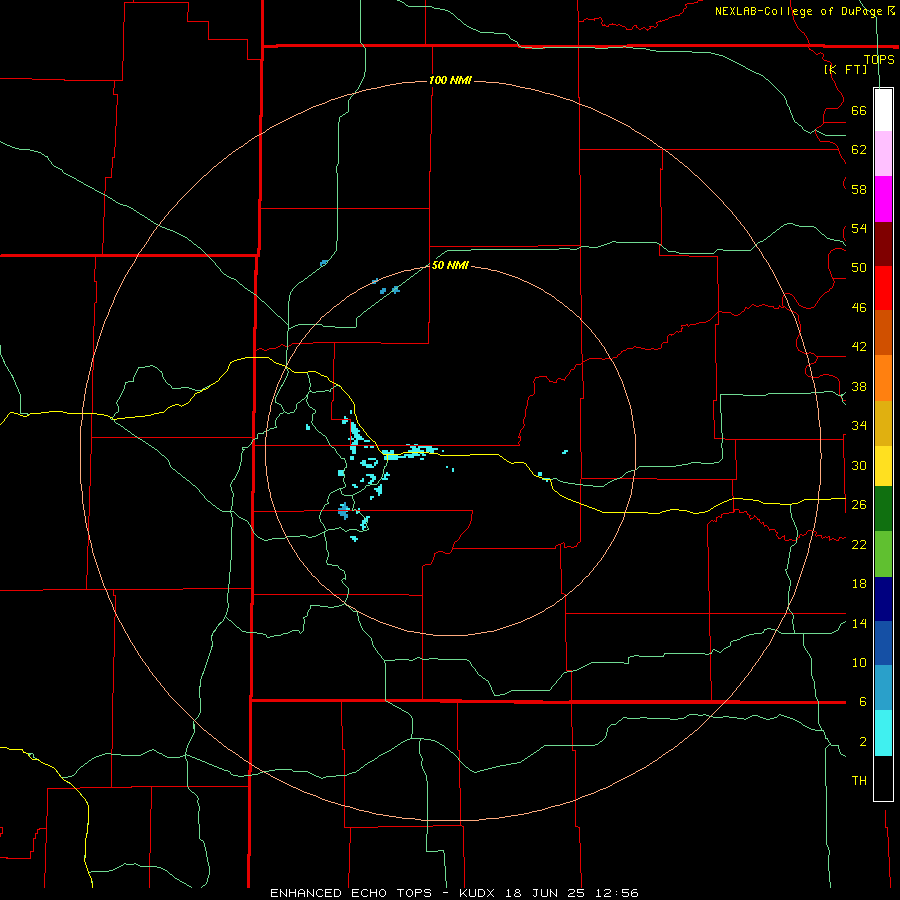Click the legend value 66
The width and height of the screenshot is (900, 900).
point(859,111)
